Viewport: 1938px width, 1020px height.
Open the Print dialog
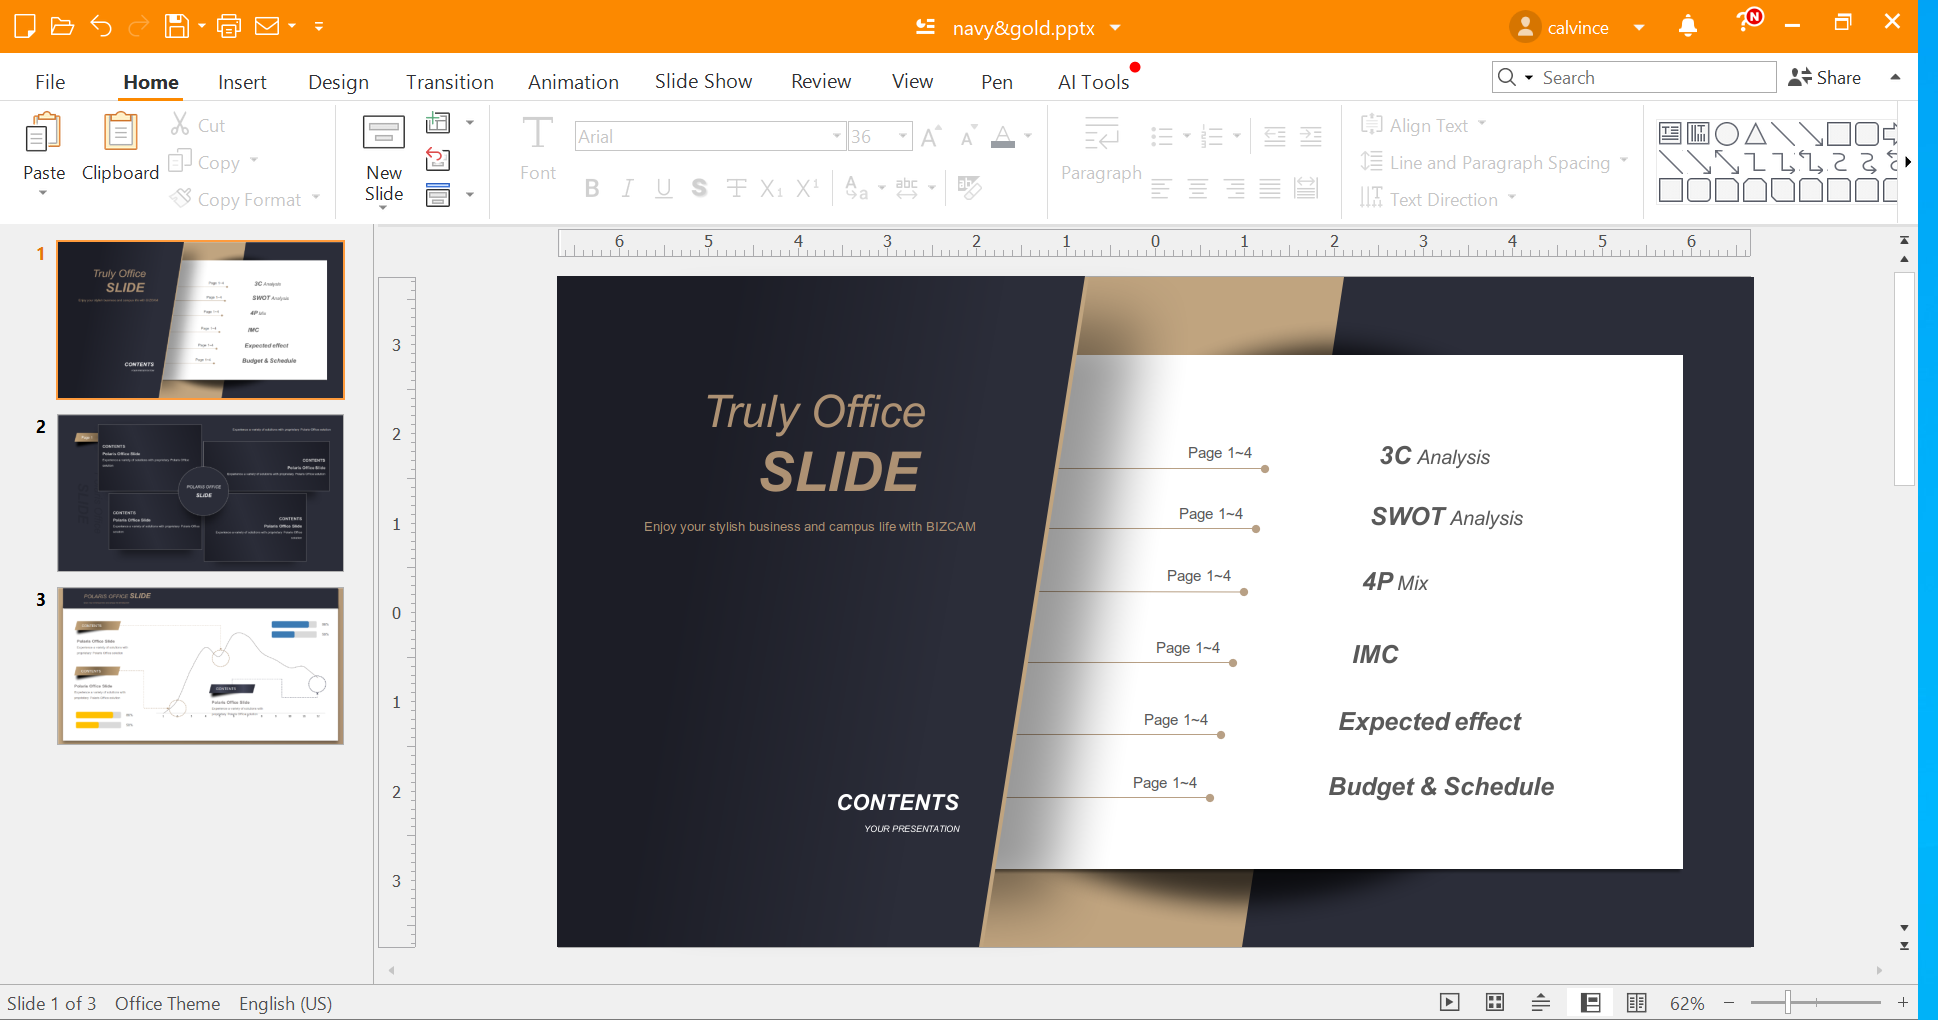coord(228,26)
